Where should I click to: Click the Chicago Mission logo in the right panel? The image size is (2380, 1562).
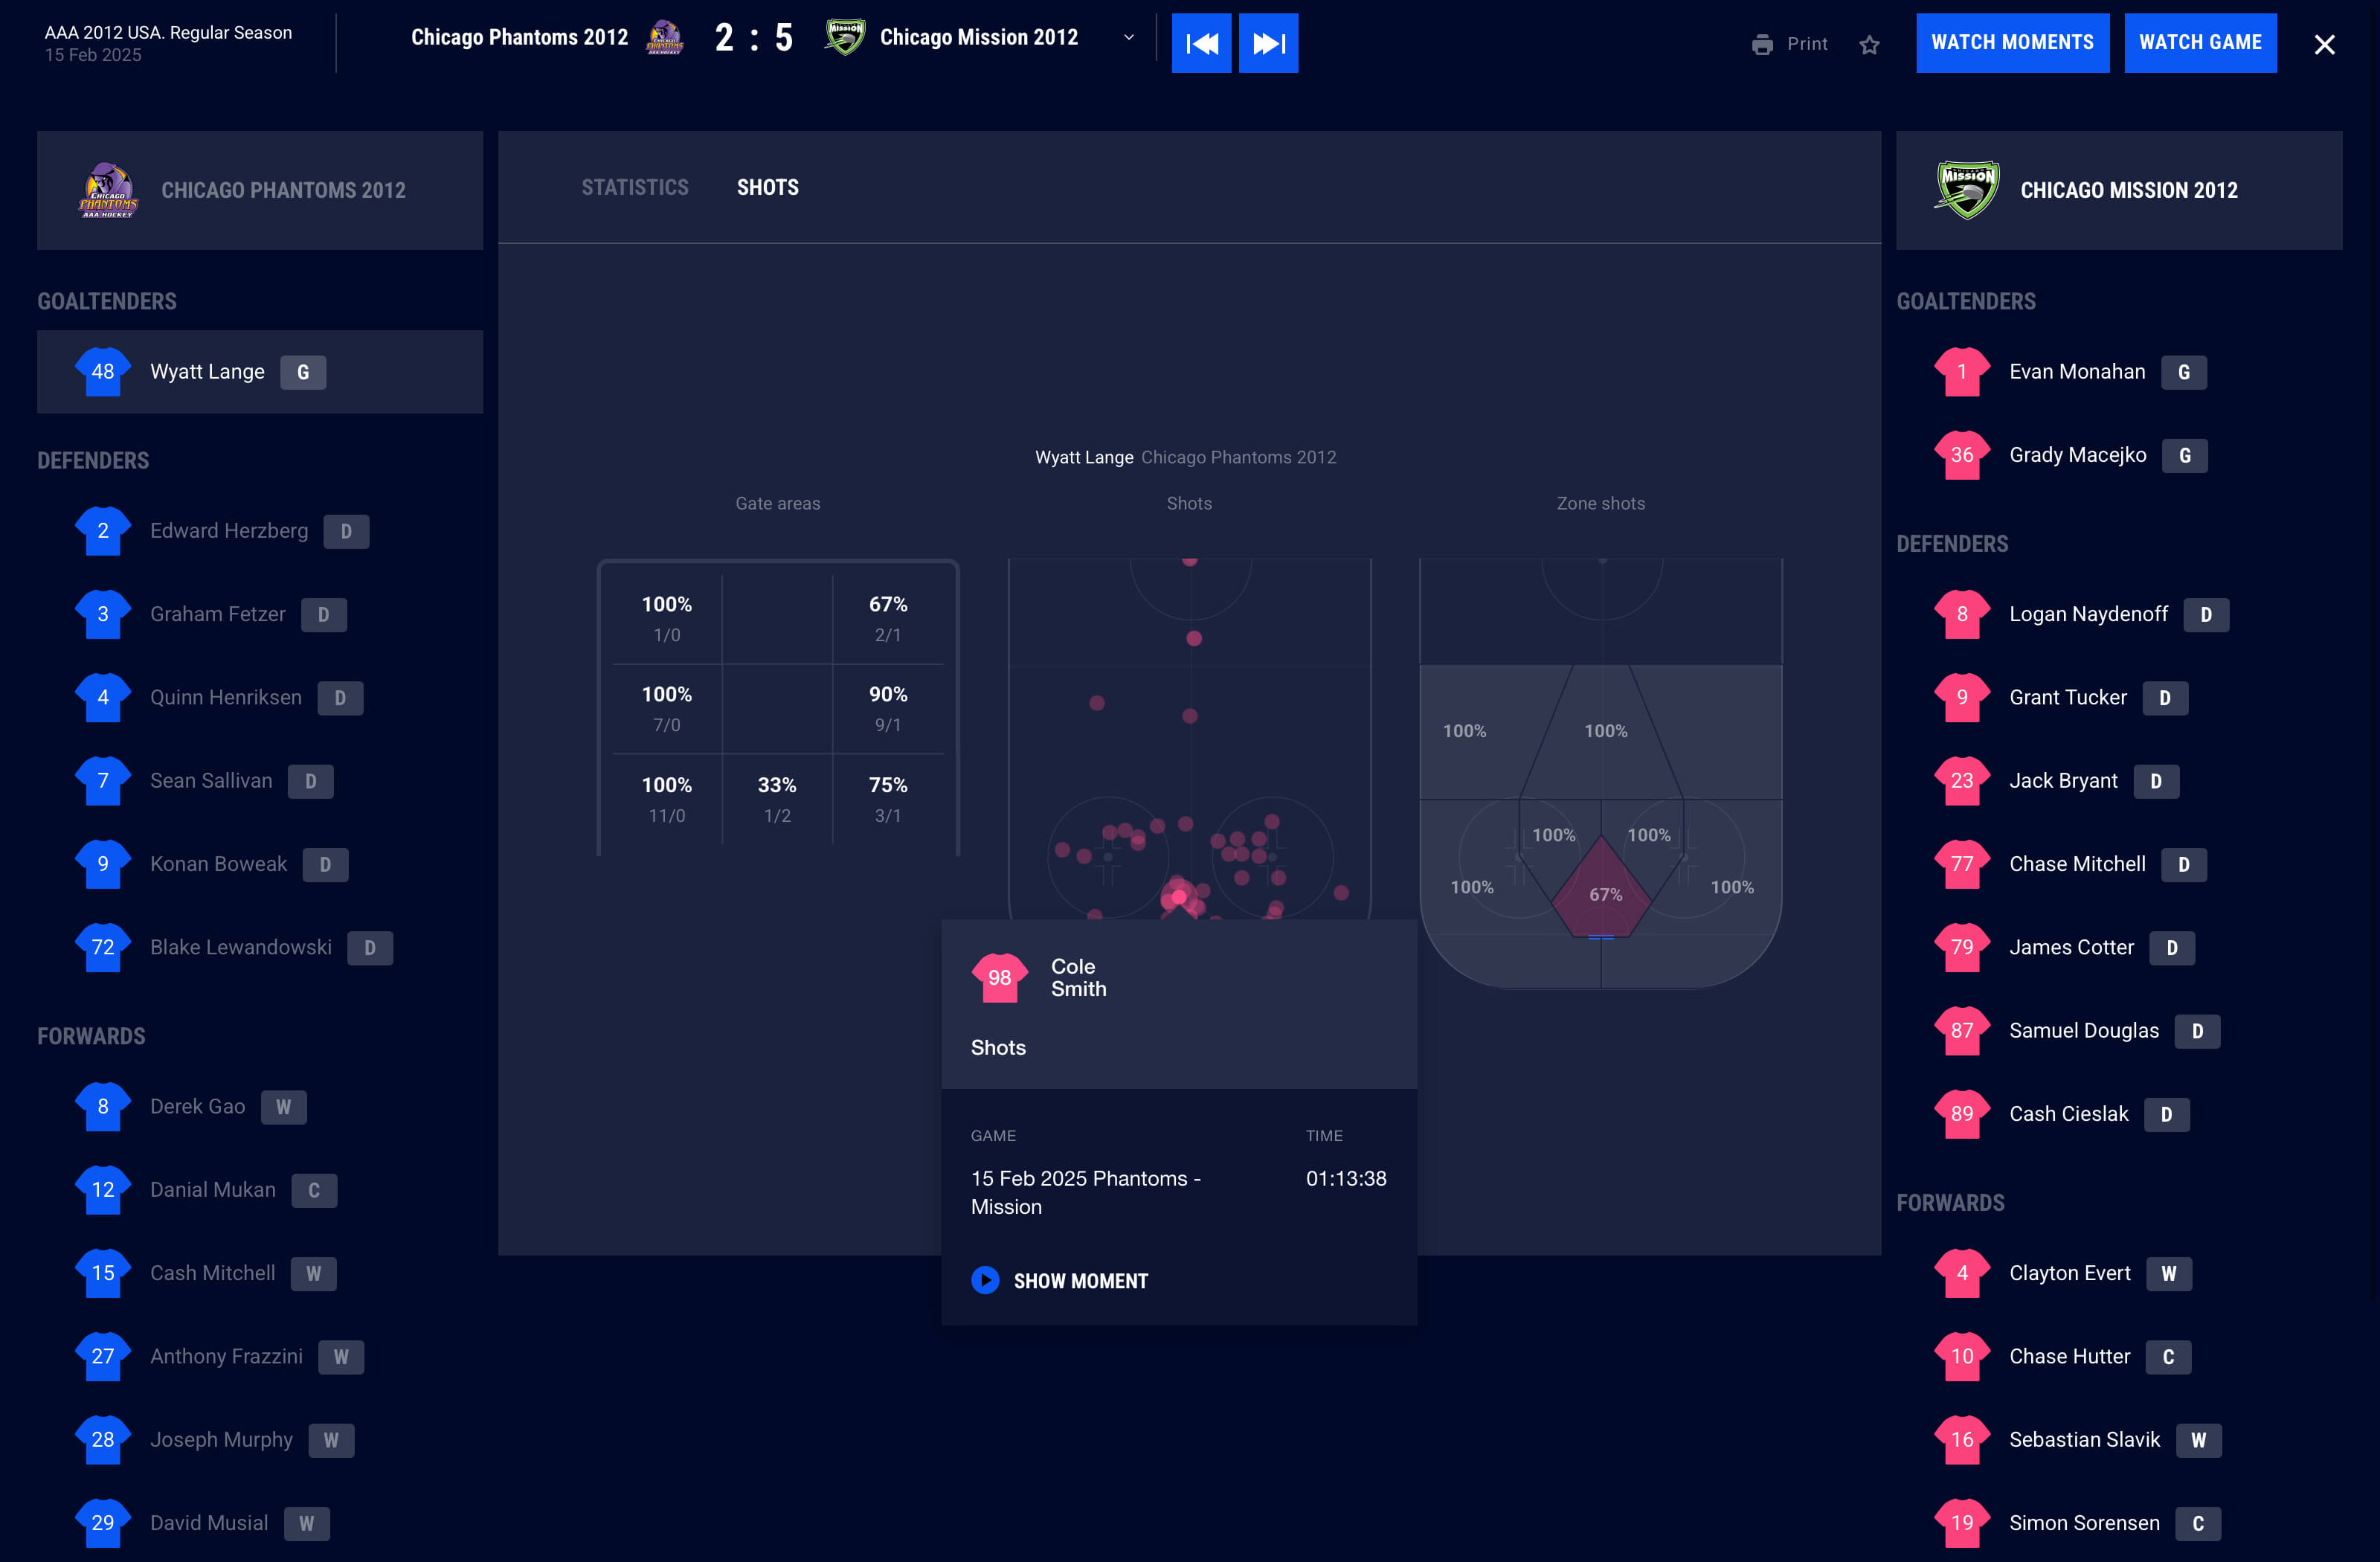[x=1966, y=190]
